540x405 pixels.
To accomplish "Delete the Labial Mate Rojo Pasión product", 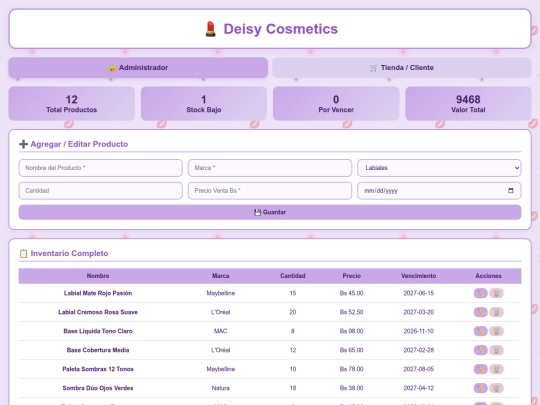I will coord(497,293).
